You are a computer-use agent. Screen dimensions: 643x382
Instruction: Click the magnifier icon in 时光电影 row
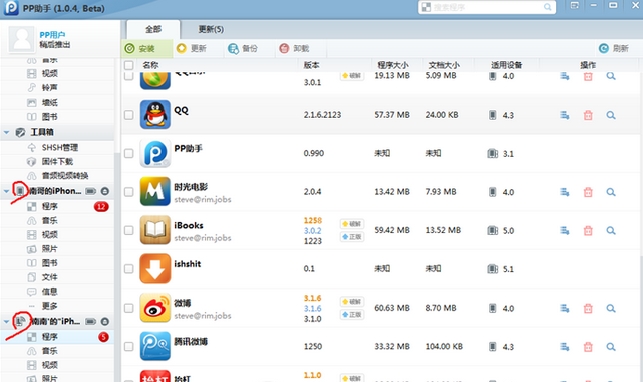coord(611,192)
